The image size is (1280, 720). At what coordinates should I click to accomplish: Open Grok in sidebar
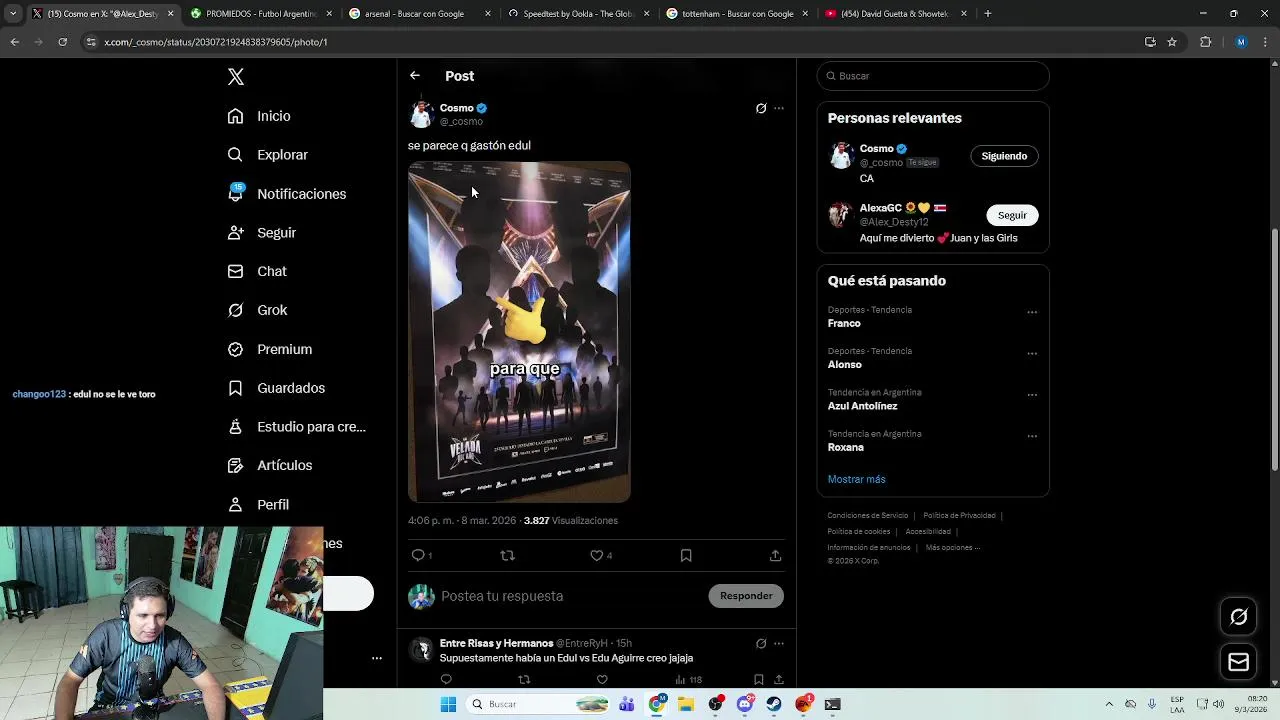tap(257, 310)
